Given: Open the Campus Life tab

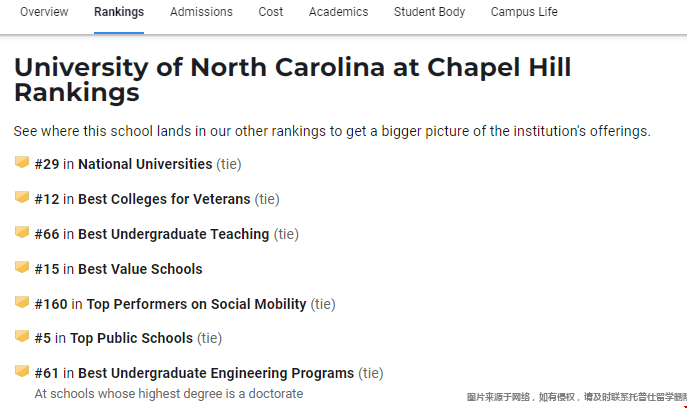Looking at the screenshot, I should [x=524, y=12].
